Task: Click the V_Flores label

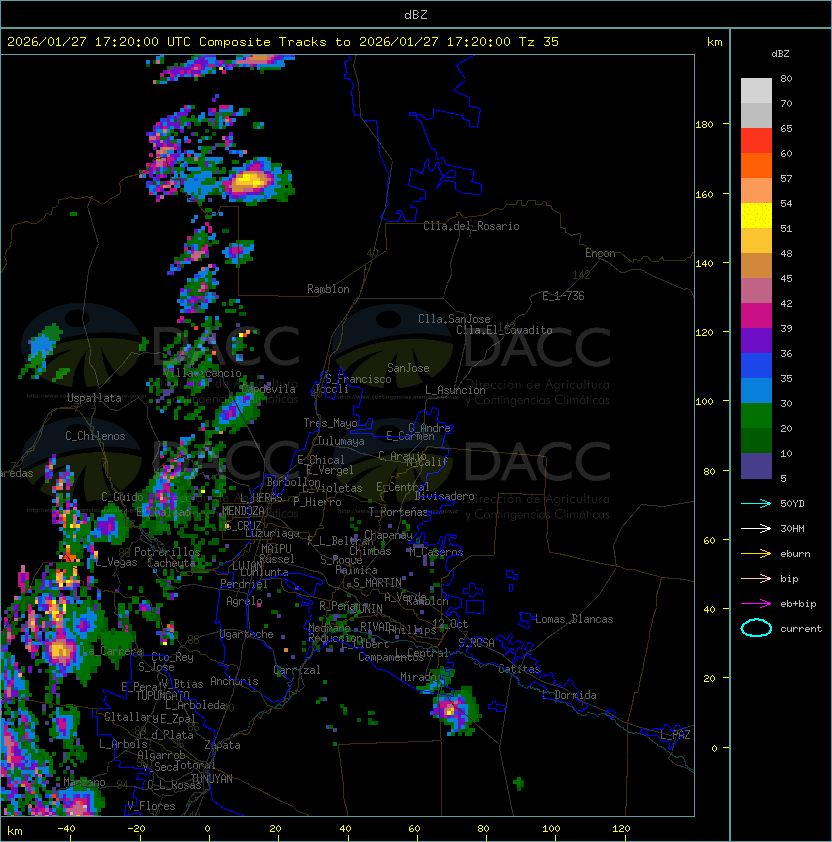Action: [x=151, y=806]
